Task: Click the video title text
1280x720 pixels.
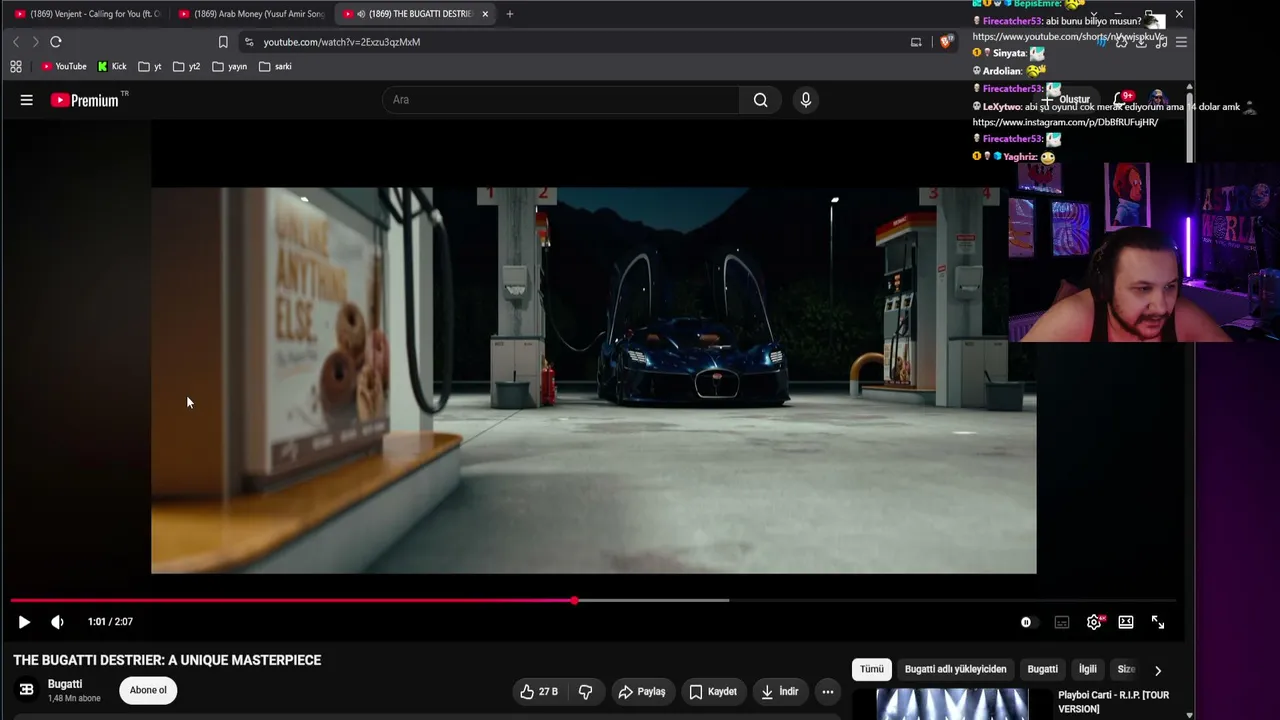Action: click(x=167, y=660)
